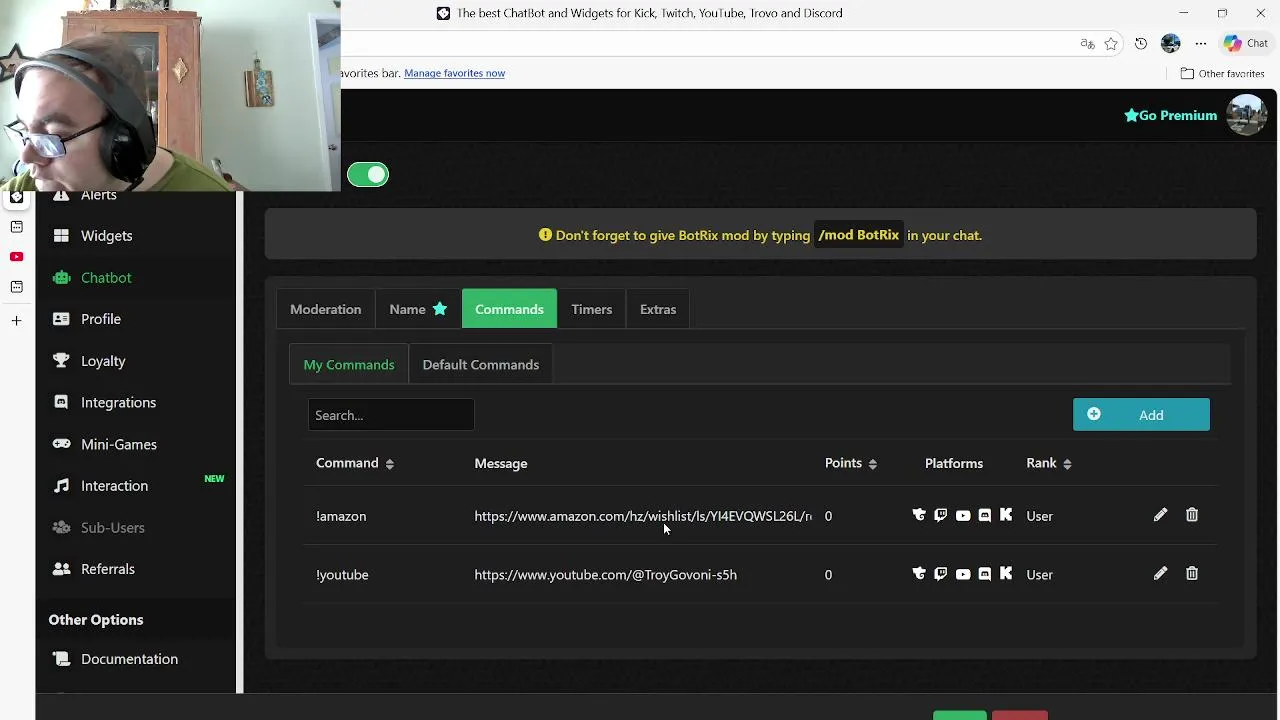Click the Go Premium link
The image size is (1280, 720).
point(1170,116)
